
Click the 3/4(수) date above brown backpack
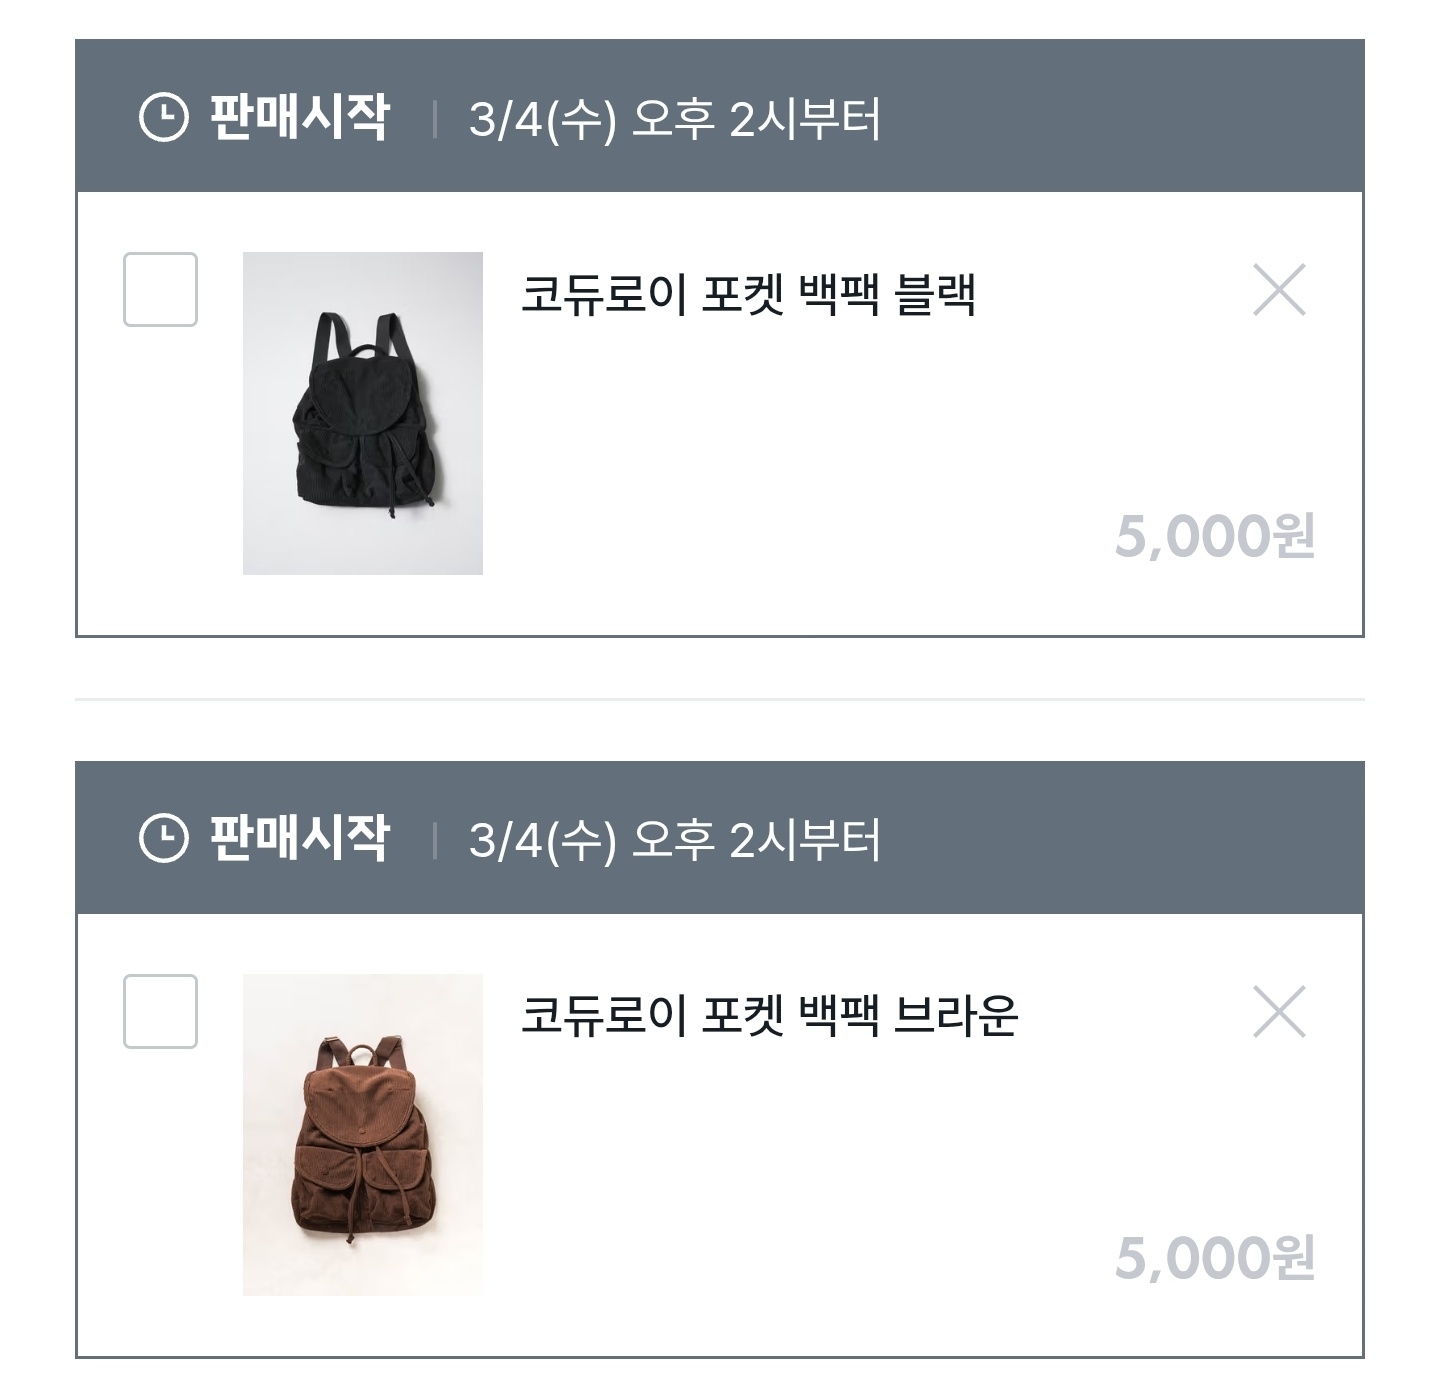point(542,840)
